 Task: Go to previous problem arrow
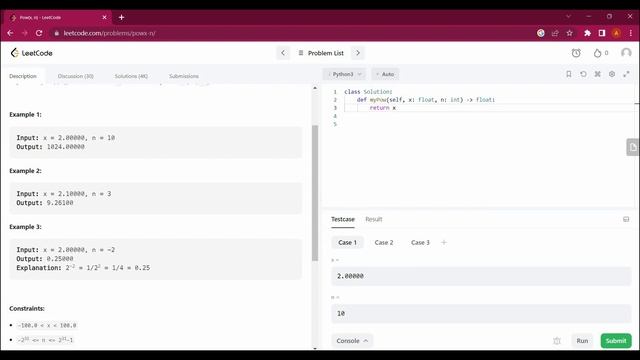(283, 53)
